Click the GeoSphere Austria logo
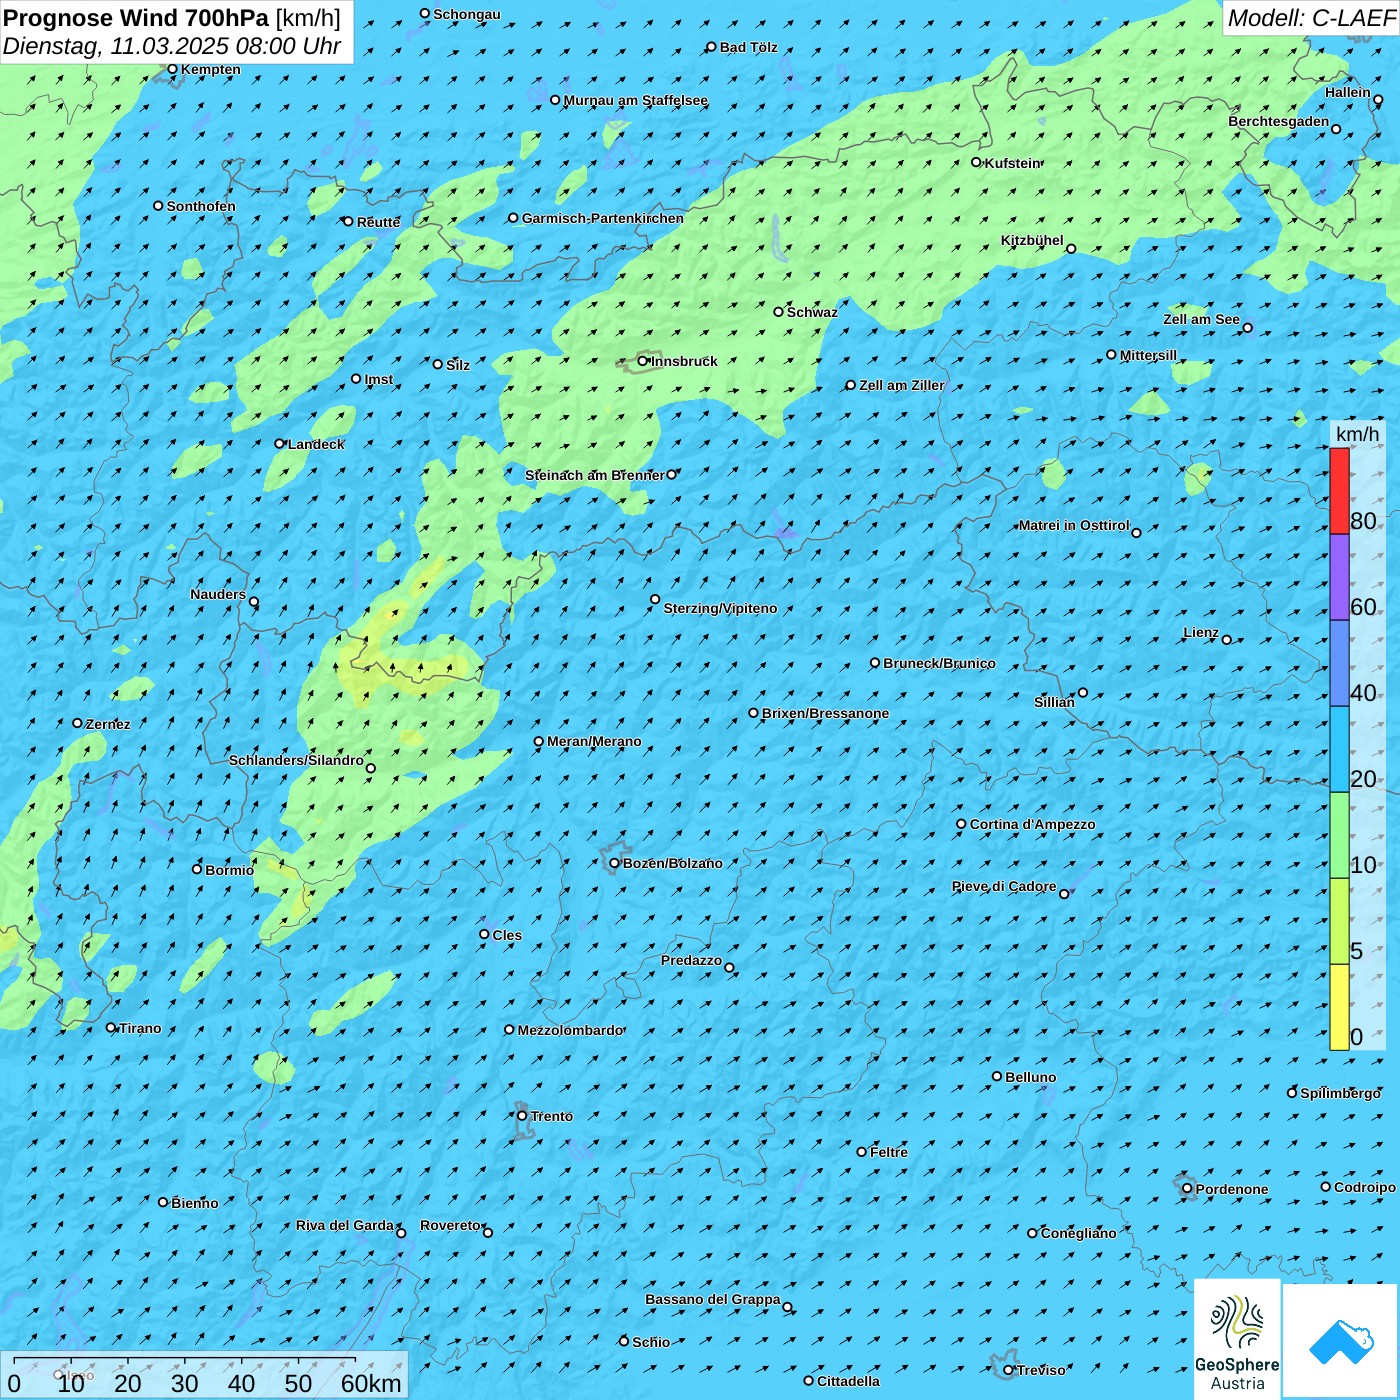 click(x=1237, y=1339)
